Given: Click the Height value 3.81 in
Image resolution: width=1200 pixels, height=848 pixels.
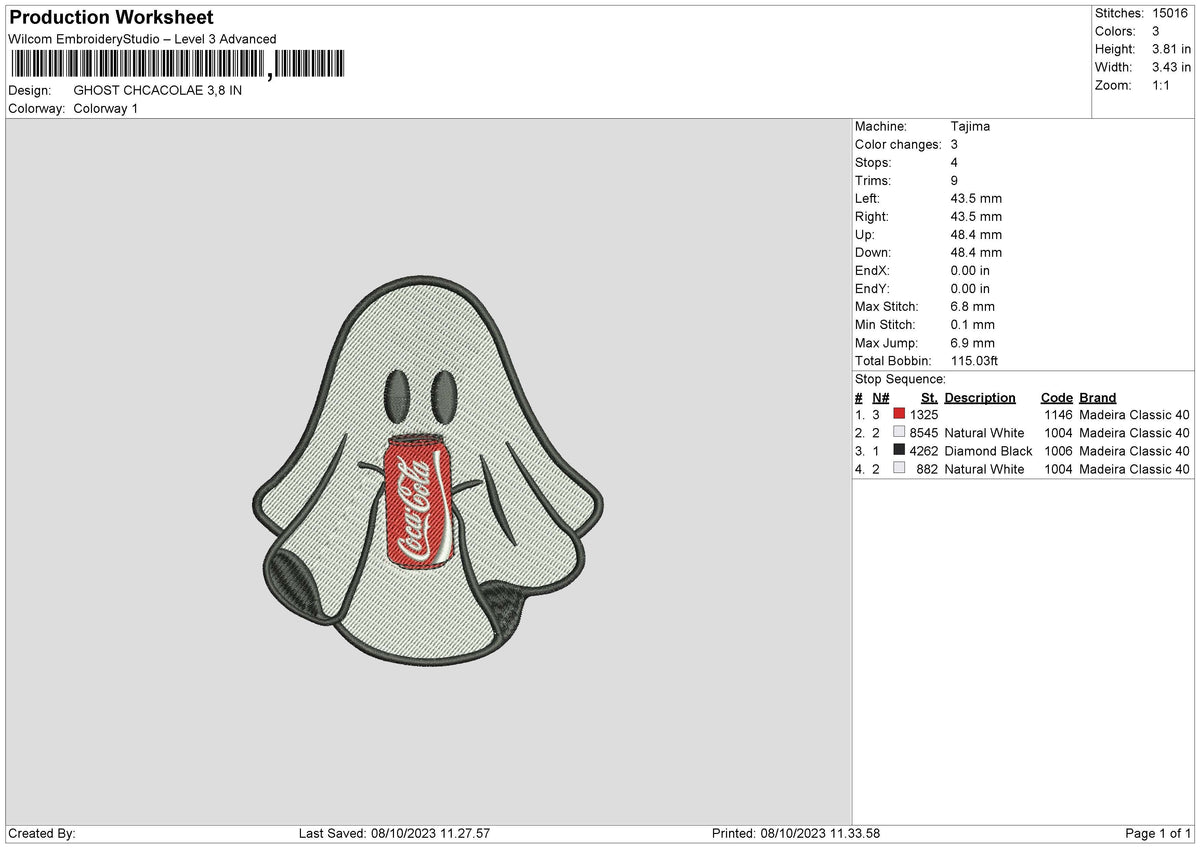Looking at the screenshot, I should click(1172, 49).
